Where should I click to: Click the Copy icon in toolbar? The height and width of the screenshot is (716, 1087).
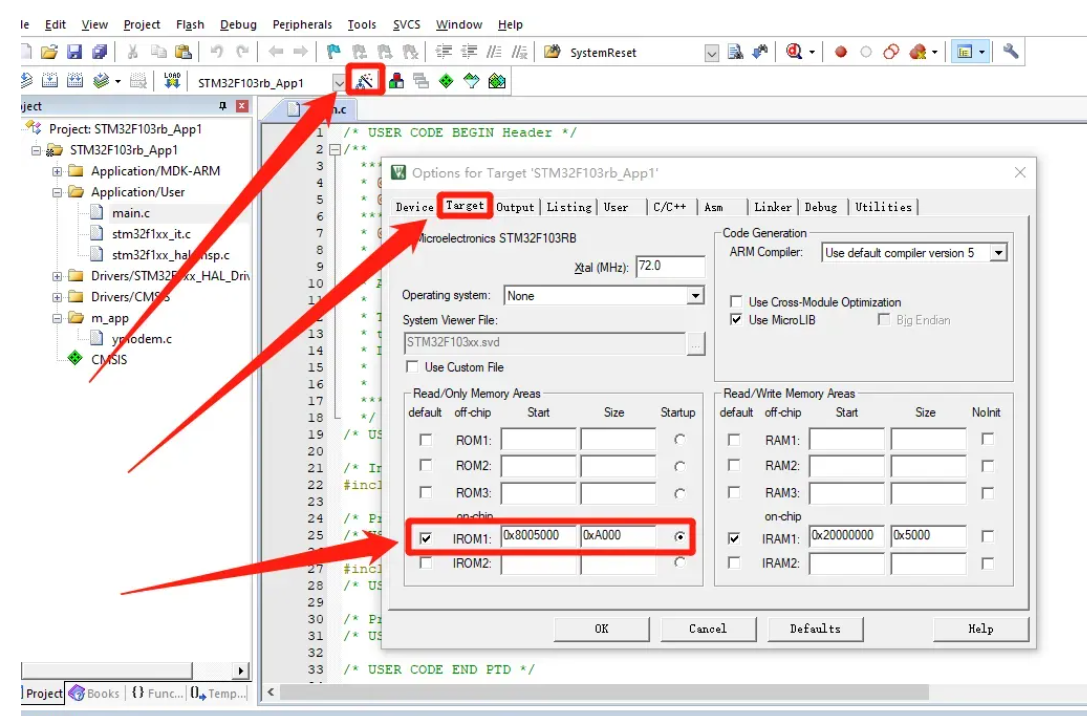[158, 52]
